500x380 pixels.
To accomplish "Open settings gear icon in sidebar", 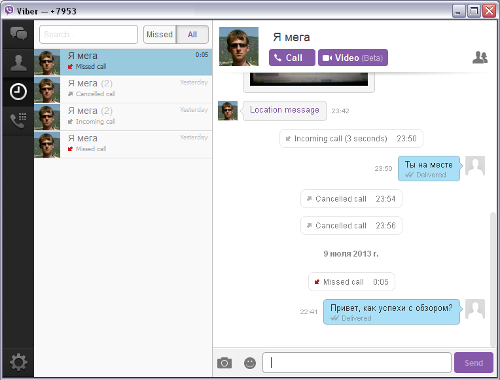I will pos(18,362).
